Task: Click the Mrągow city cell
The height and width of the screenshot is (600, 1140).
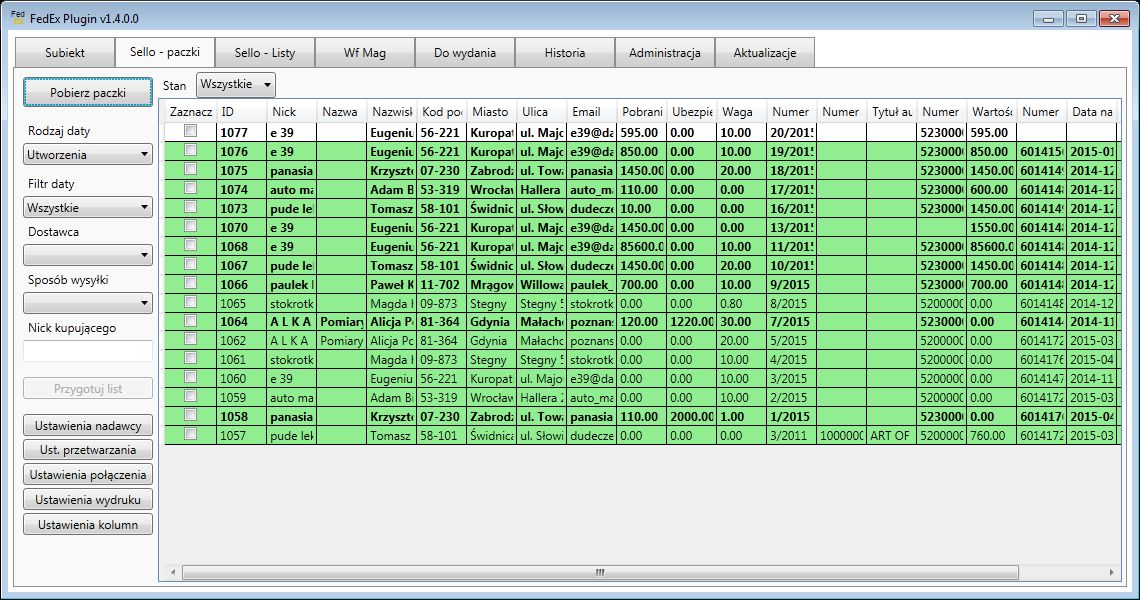Action: 491,284
